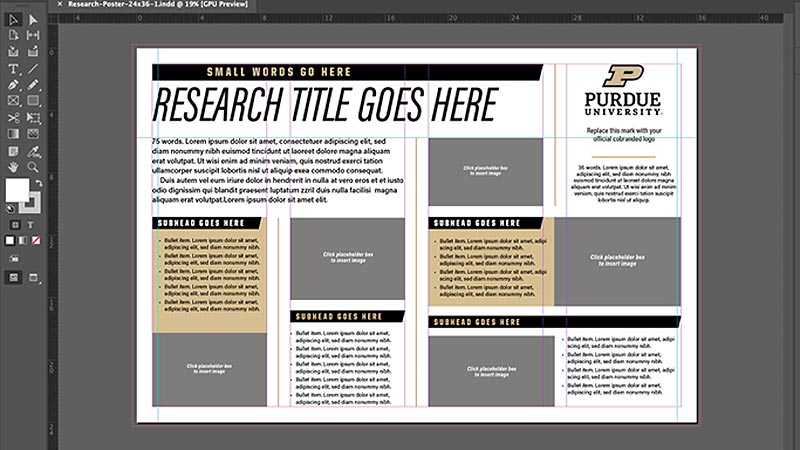
Task: Click bottom-left image placeholder box
Action: pyautogui.click(x=209, y=369)
